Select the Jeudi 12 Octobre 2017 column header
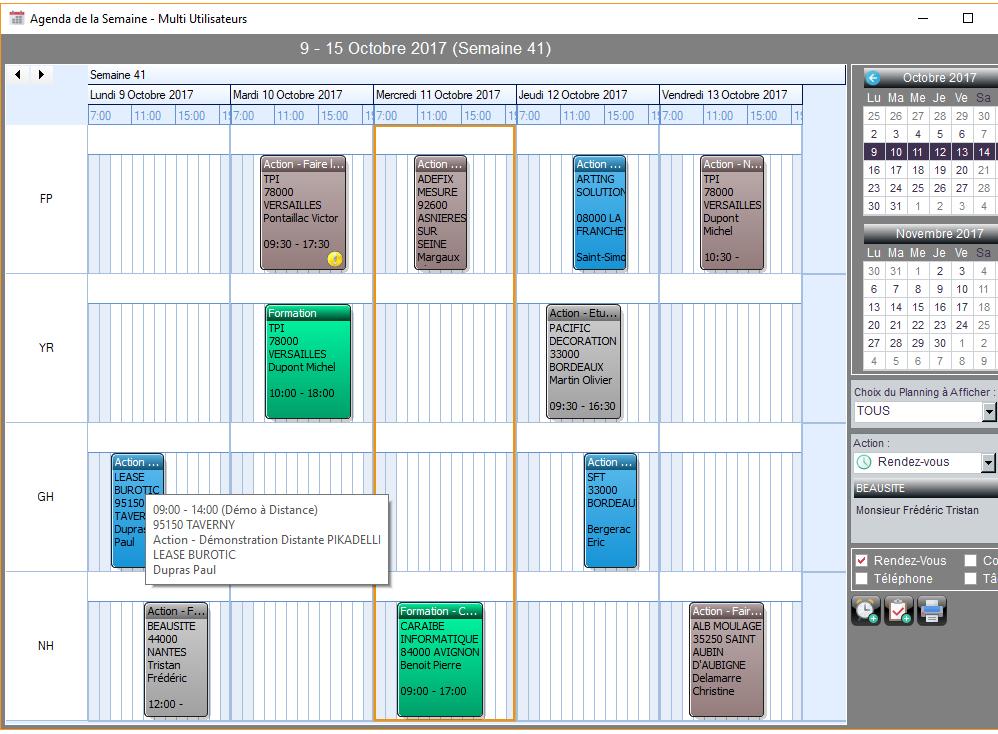This screenshot has height=734, width=998. (x=588, y=95)
